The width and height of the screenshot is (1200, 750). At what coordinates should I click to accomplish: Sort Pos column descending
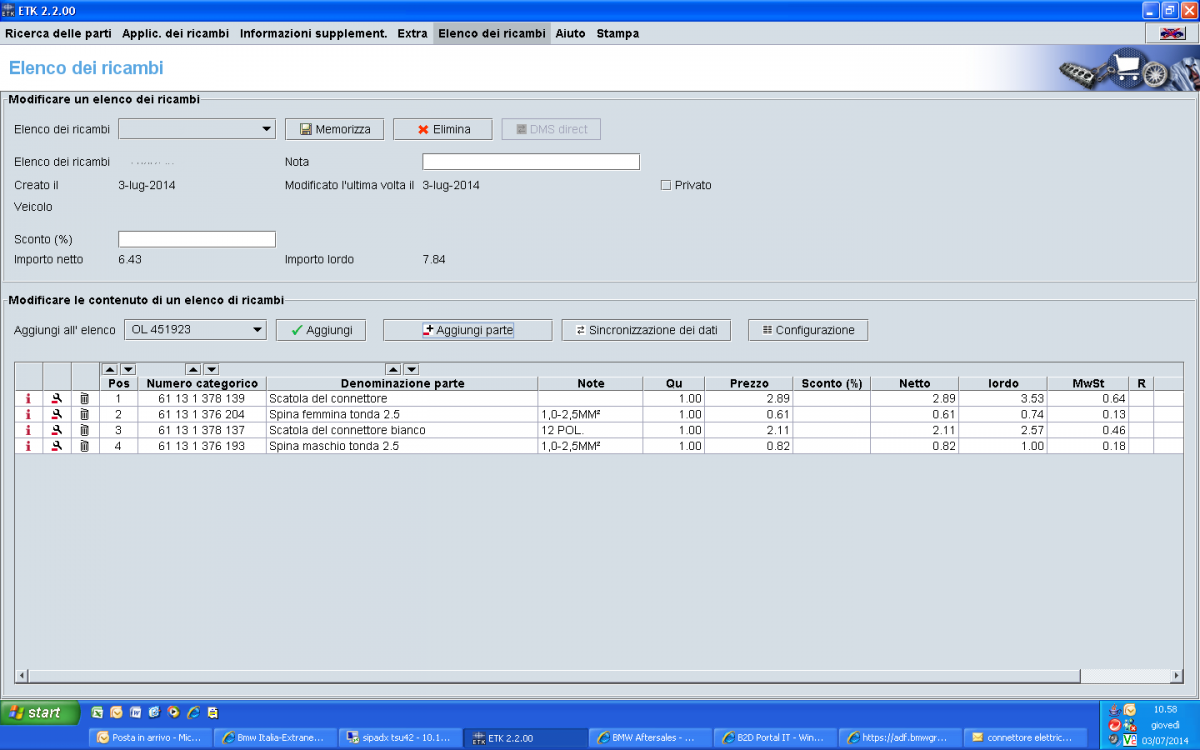click(x=128, y=370)
